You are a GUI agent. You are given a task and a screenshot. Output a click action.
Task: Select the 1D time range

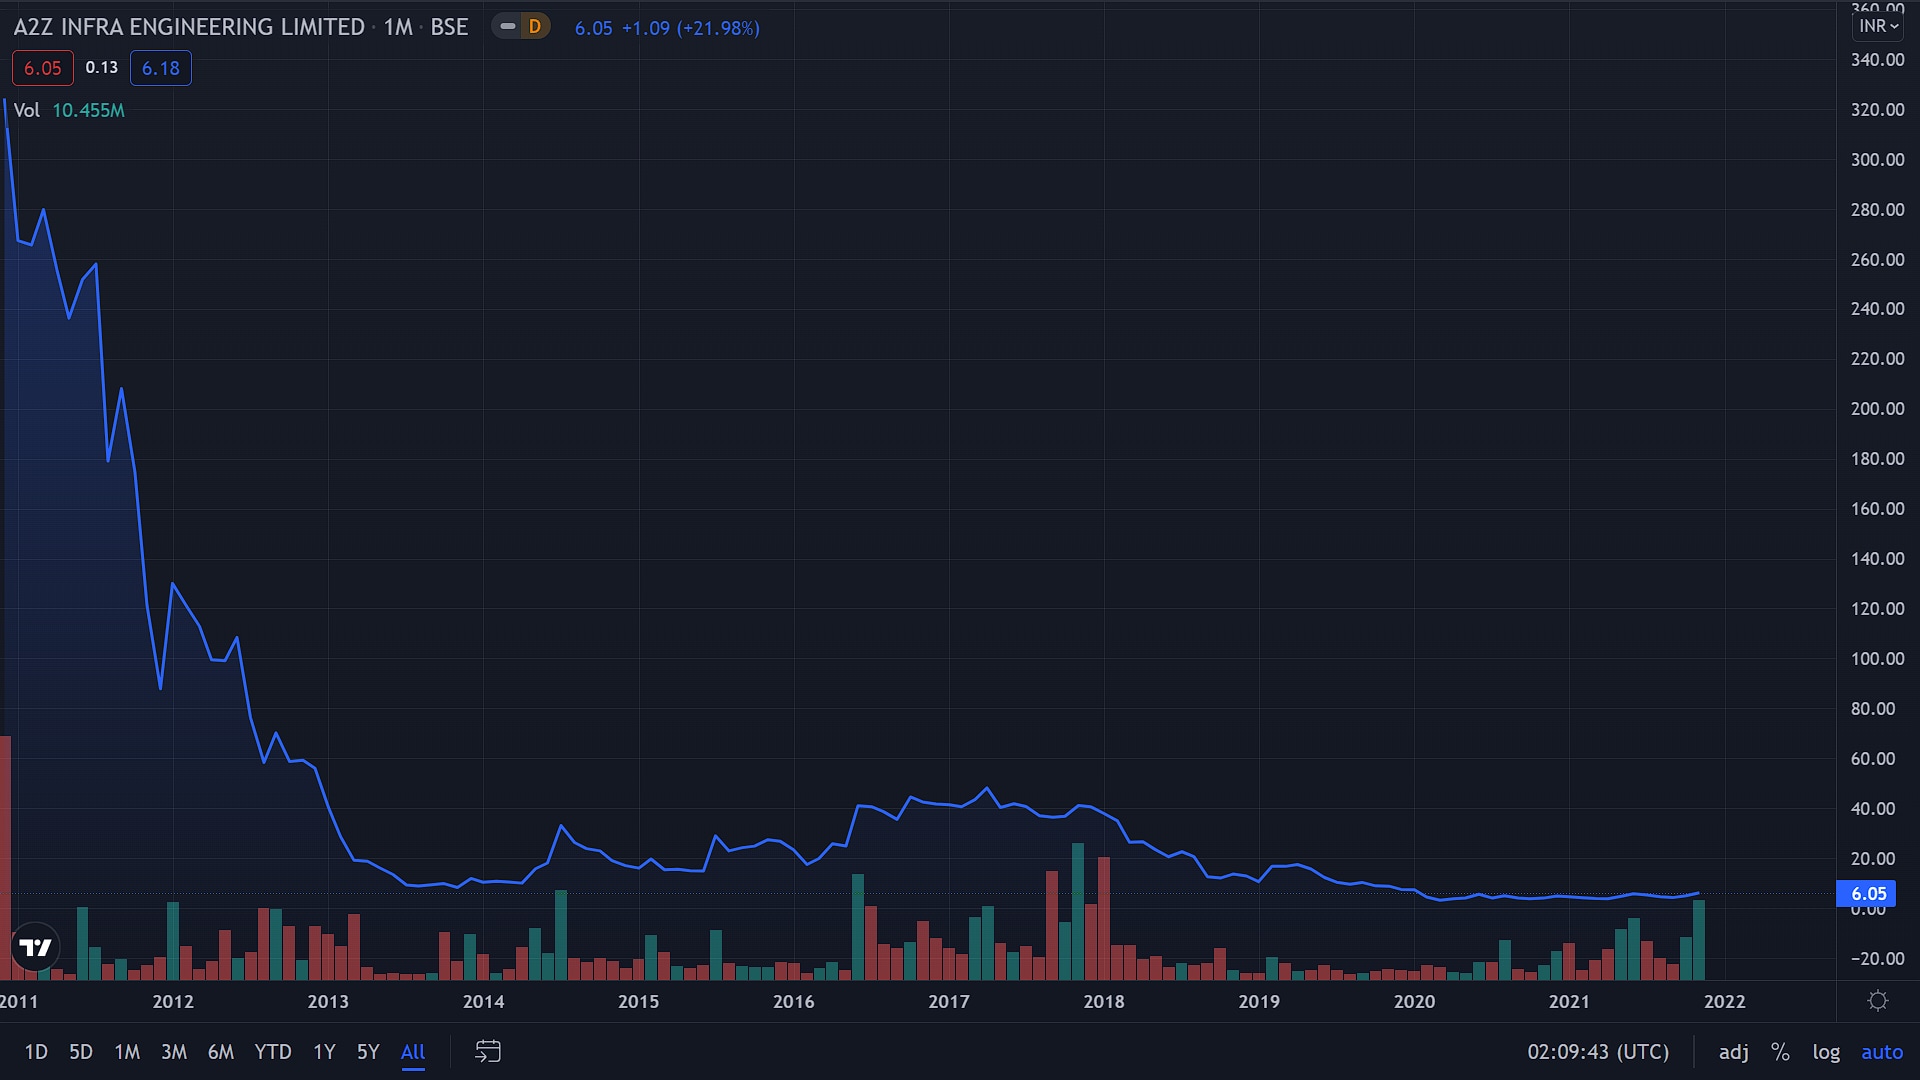point(36,1051)
